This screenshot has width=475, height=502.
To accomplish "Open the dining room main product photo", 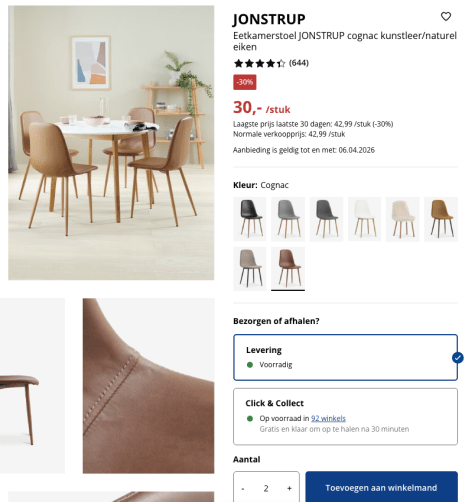I will [x=111, y=143].
